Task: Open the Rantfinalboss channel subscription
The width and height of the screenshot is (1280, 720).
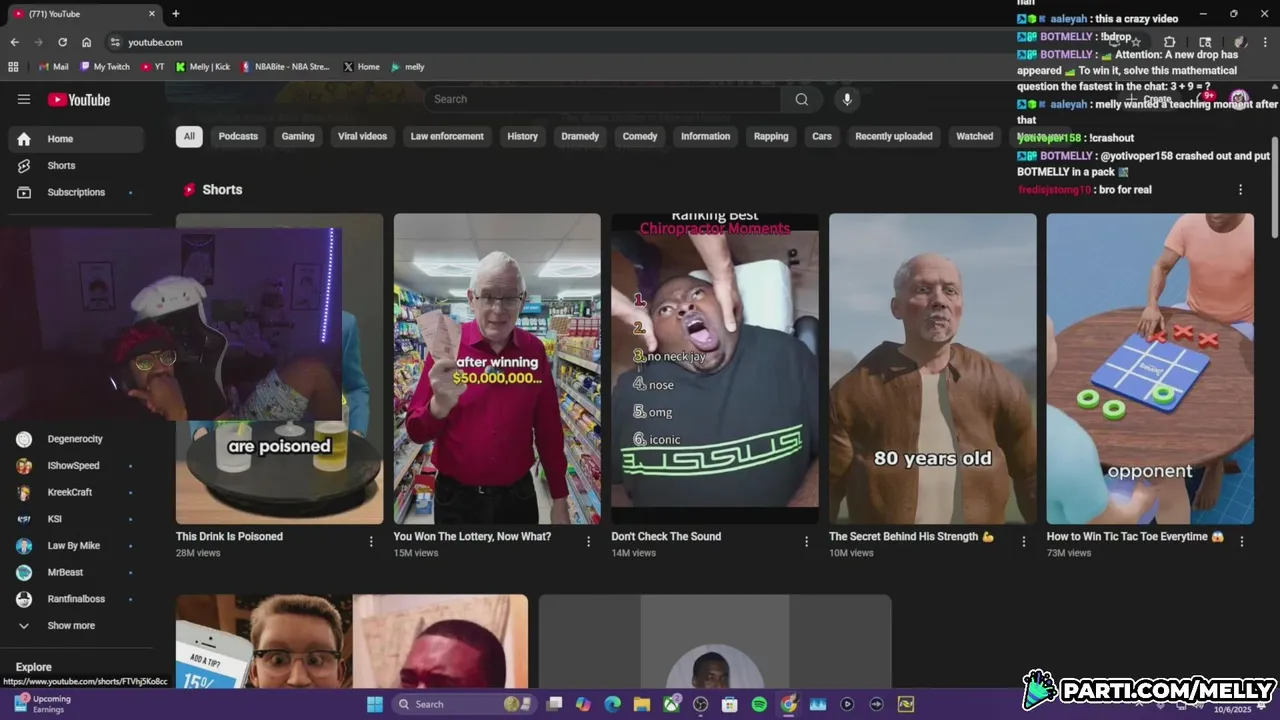Action: point(75,599)
